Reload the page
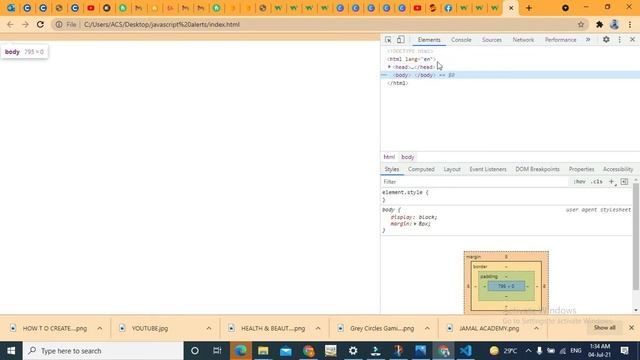The image size is (640, 360). 40,24
